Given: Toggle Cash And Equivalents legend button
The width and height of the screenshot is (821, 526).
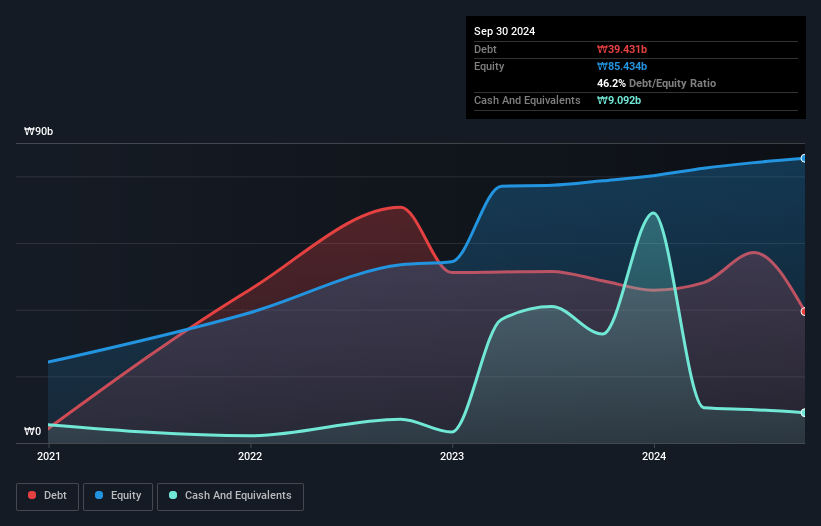Looking at the screenshot, I should click(230, 496).
